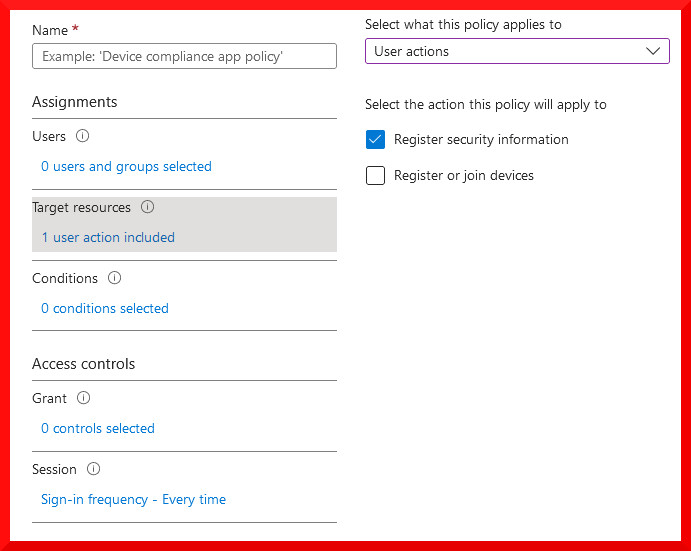Open the '0 controls selected' grant link

98,428
